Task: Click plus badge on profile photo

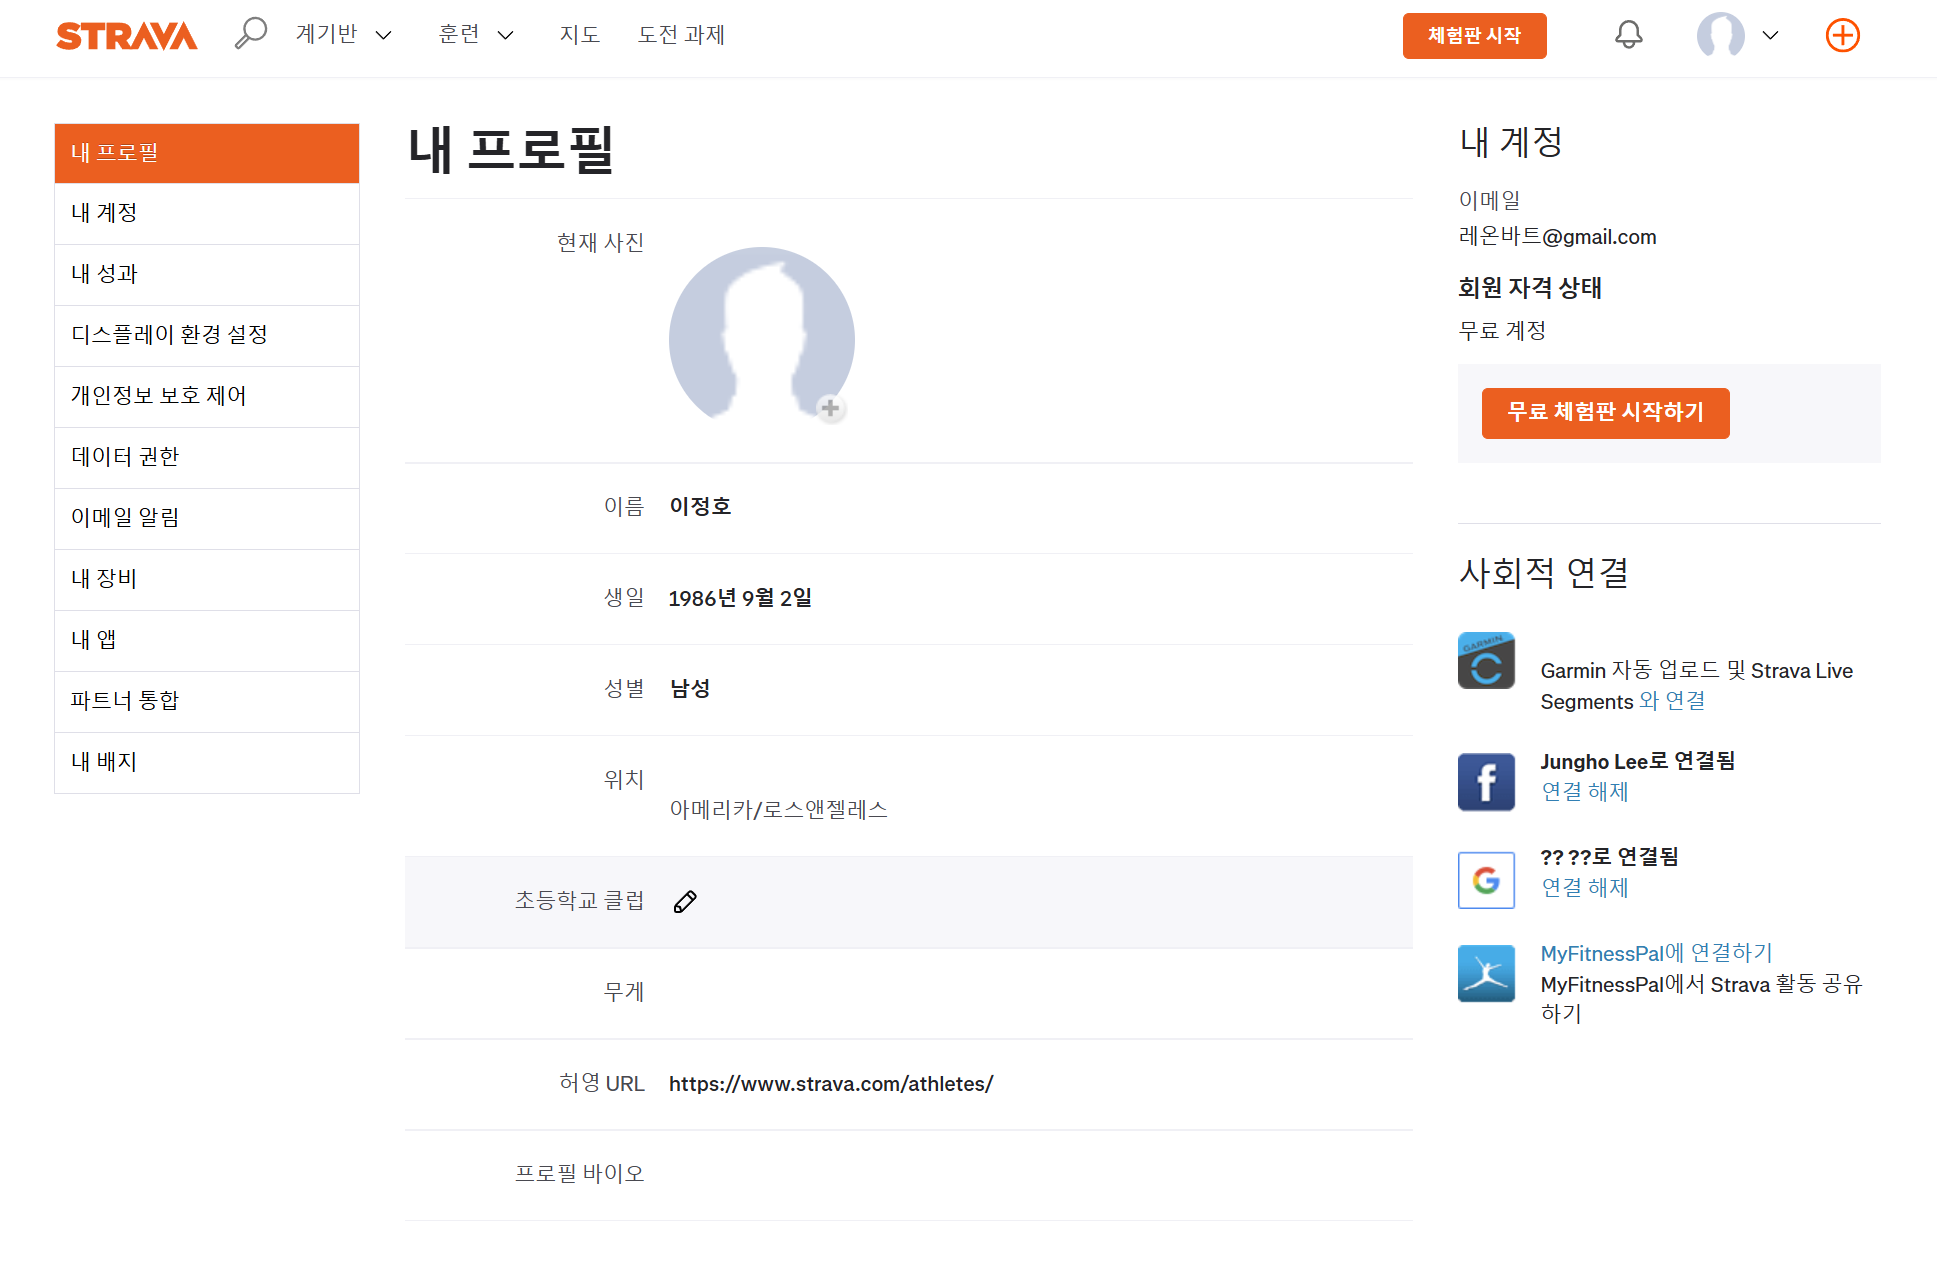Action: click(x=830, y=408)
